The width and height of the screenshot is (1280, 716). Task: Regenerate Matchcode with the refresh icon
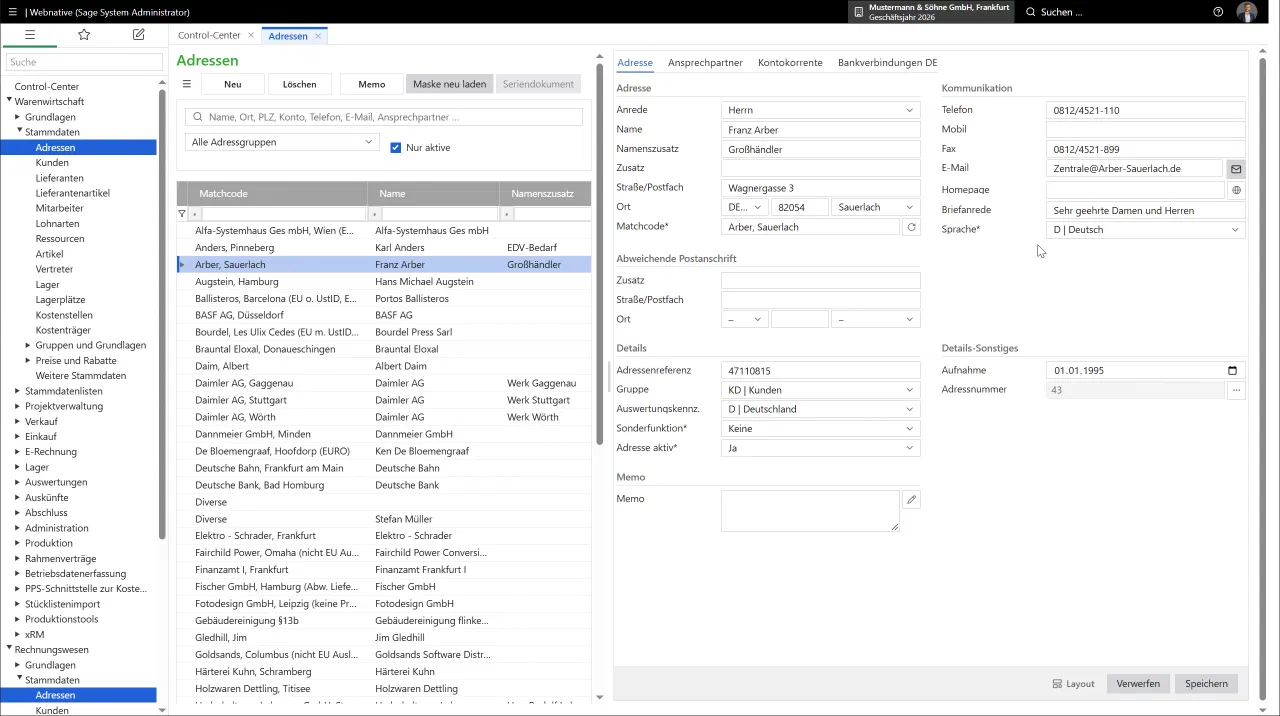(x=910, y=227)
